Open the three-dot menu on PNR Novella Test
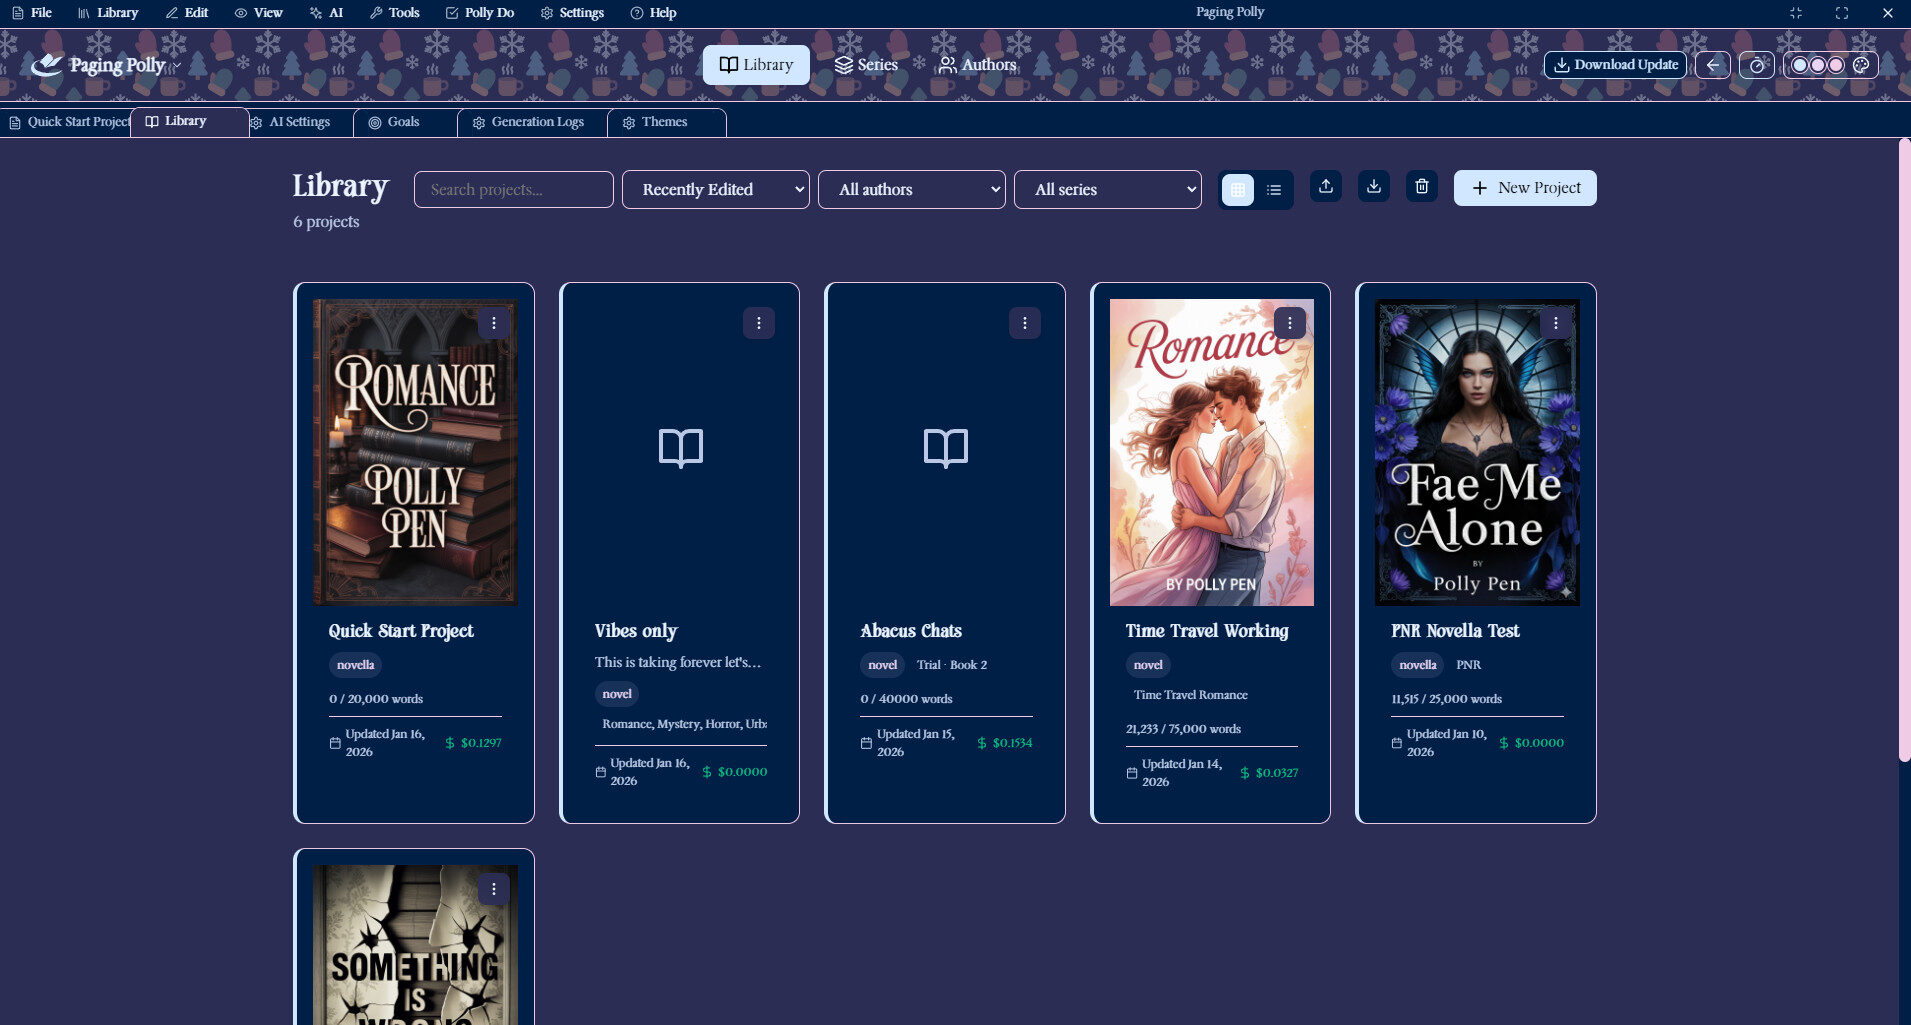1911x1025 pixels. [x=1555, y=323]
